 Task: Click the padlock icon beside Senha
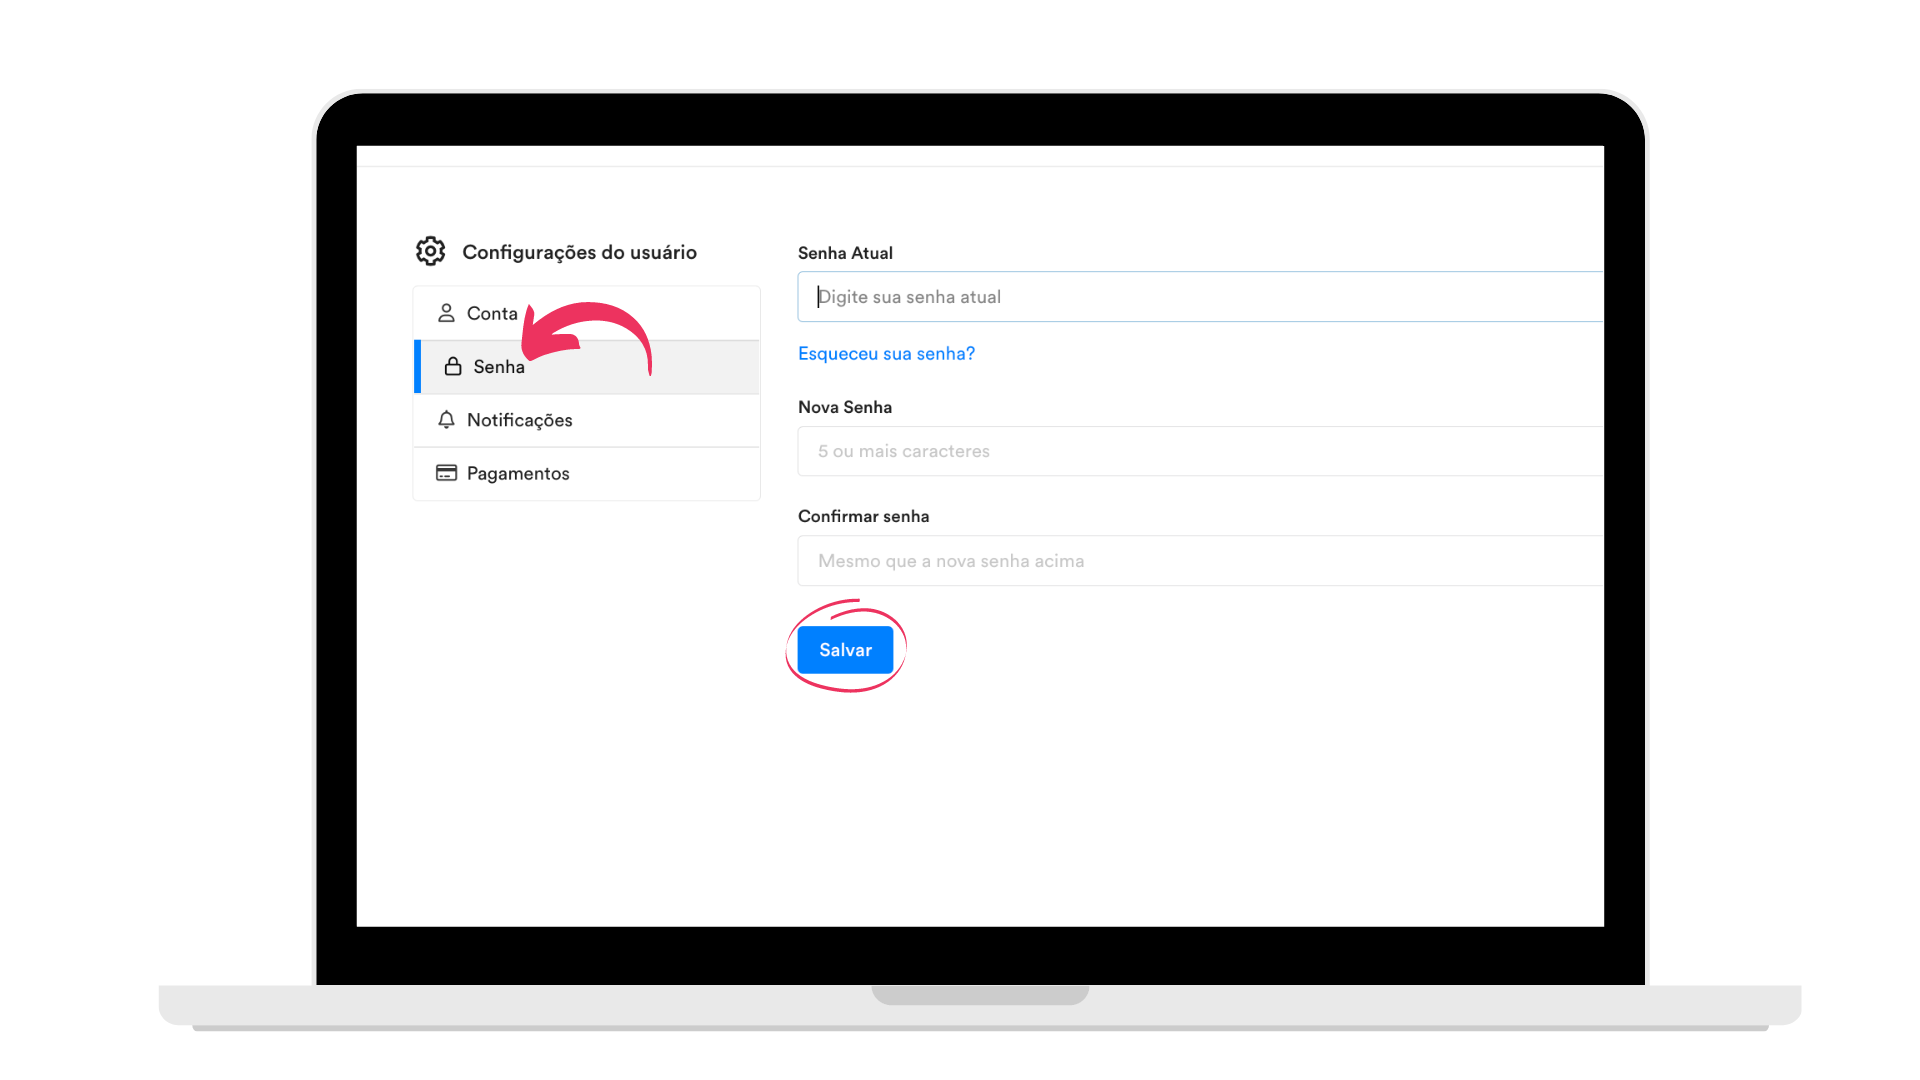(453, 366)
